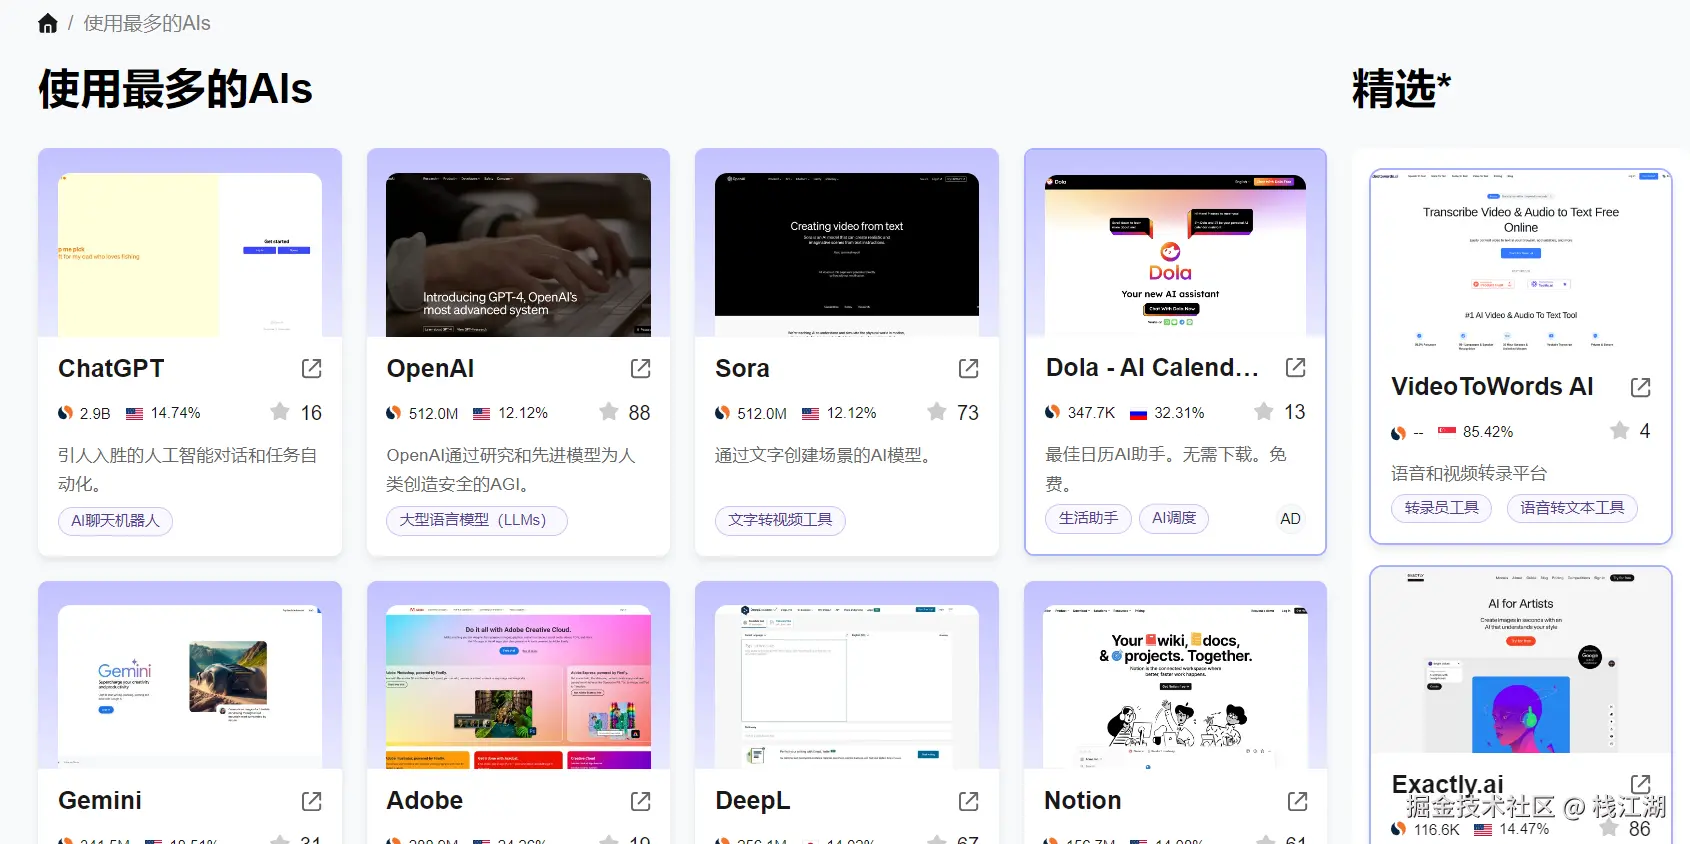Click the US flag beside 14.74% on ChatGPT

point(135,413)
